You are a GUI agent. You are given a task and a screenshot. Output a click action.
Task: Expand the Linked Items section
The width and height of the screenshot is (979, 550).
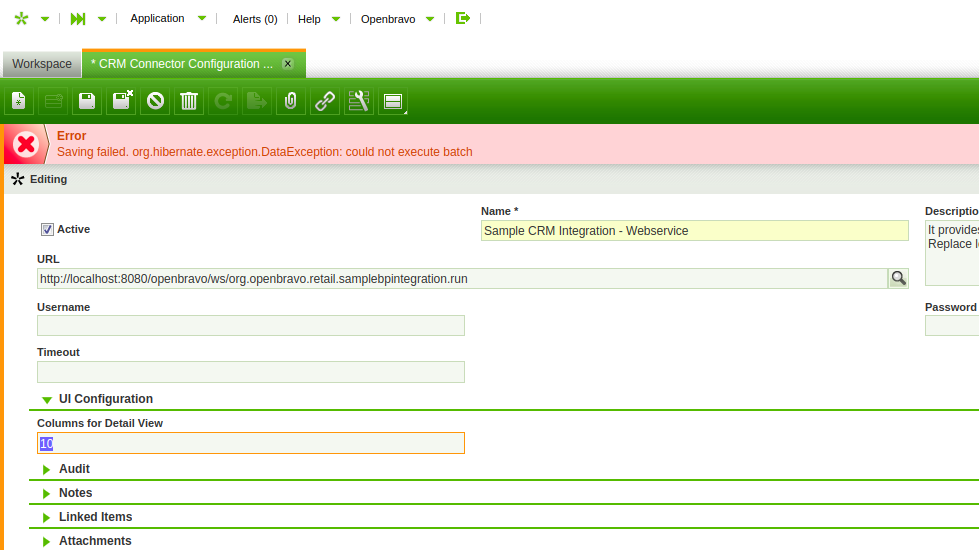click(x=47, y=517)
